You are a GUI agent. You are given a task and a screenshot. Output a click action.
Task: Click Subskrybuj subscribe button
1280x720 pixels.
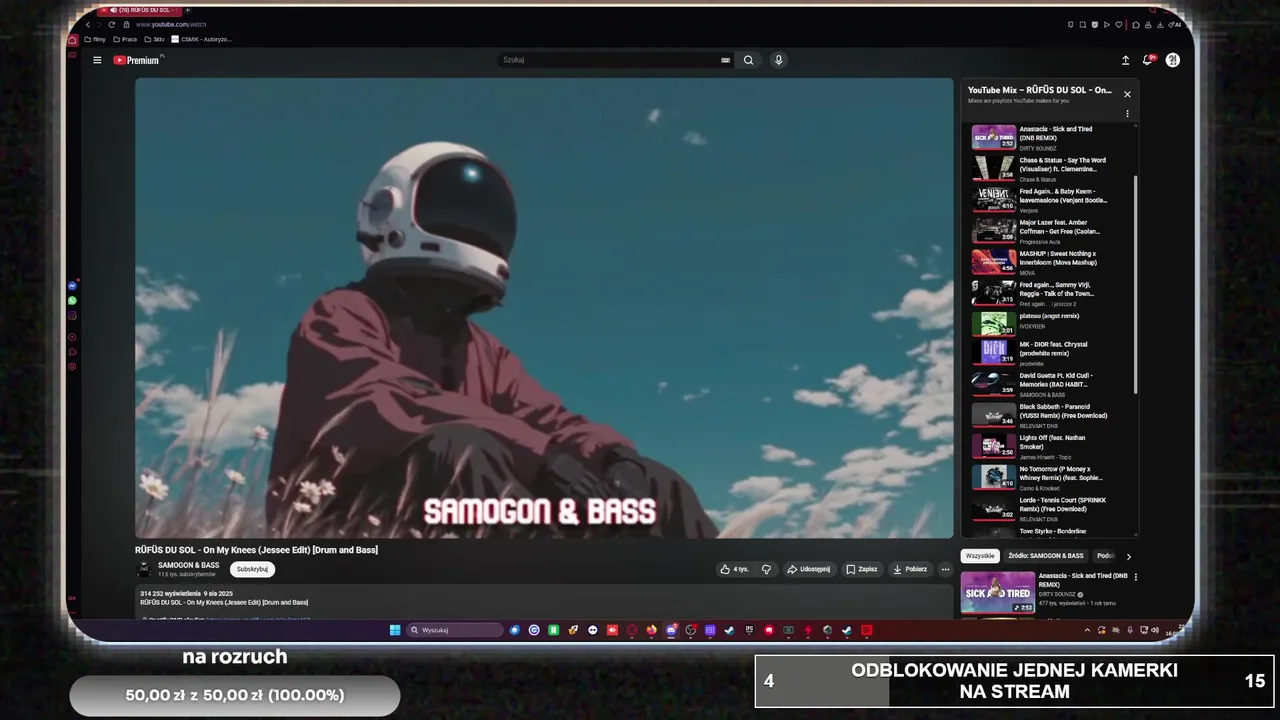(x=253, y=569)
